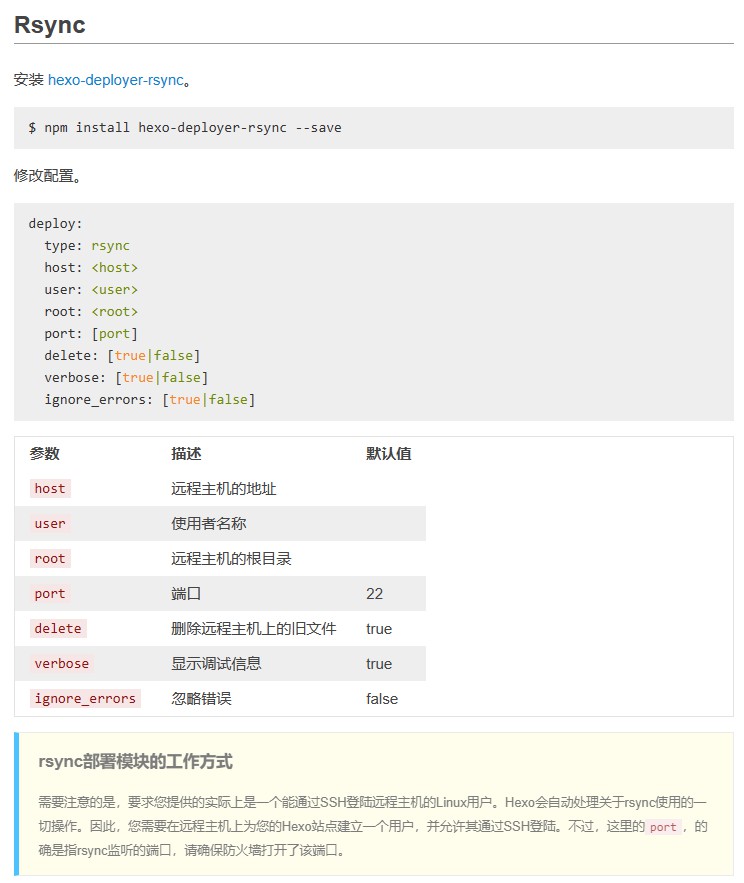Click the "ignore_errors: [true|false]" config line
Image resolution: width=744 pixels, height=883 pixels.
[x=150, y=399]
